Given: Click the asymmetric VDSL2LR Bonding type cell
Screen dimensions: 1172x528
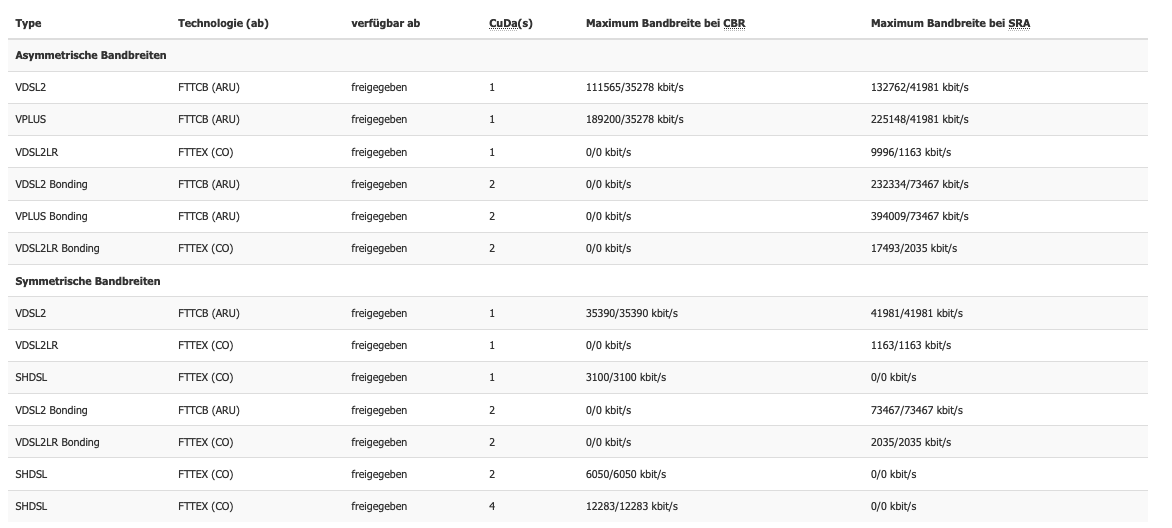Looking at the screenshot, I should click(x=57, y=248).
